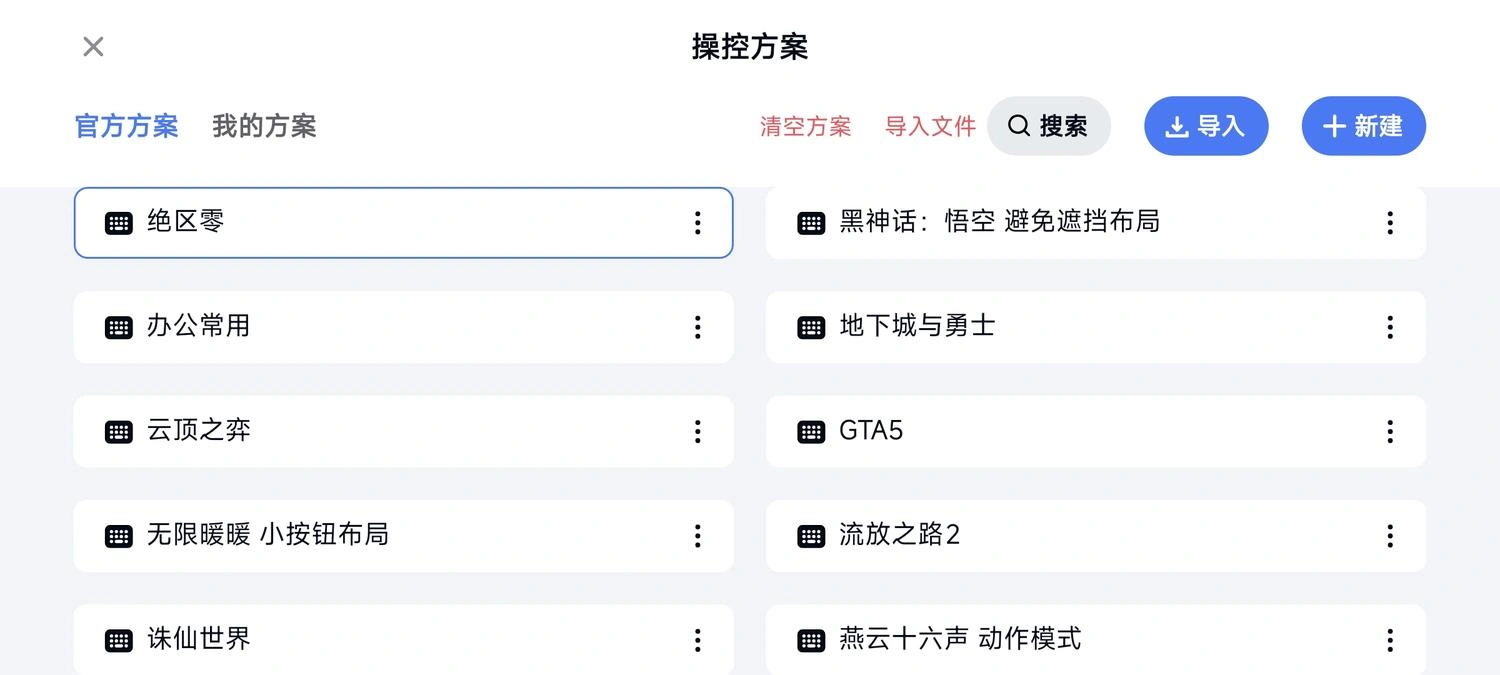The height and width of the screenshot is (675, 1500).
Task: Select the 云顶之弈 control scheme
Action: 404,431
